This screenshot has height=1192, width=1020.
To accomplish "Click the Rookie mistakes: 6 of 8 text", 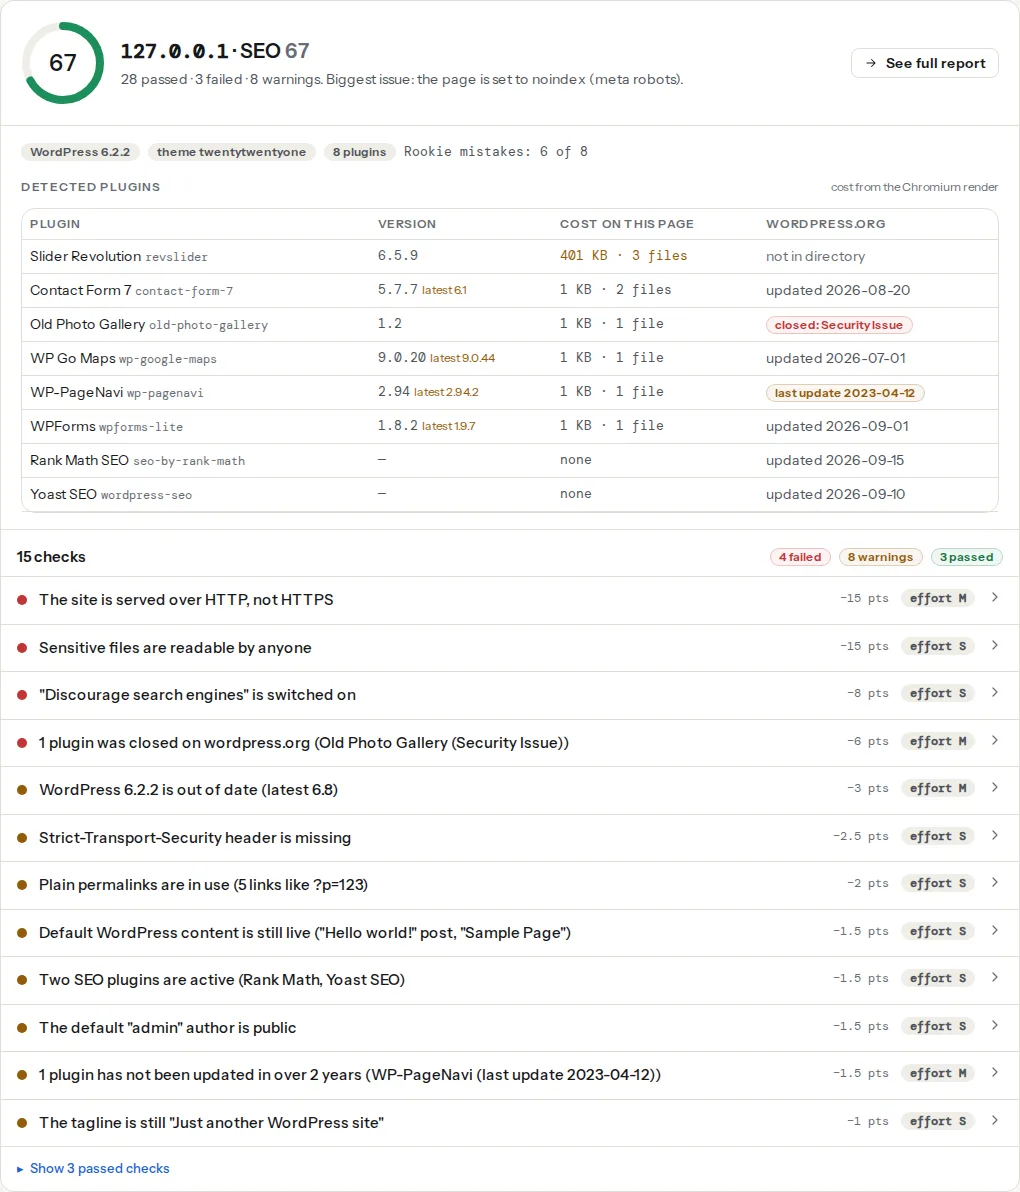I will point(496,152).
